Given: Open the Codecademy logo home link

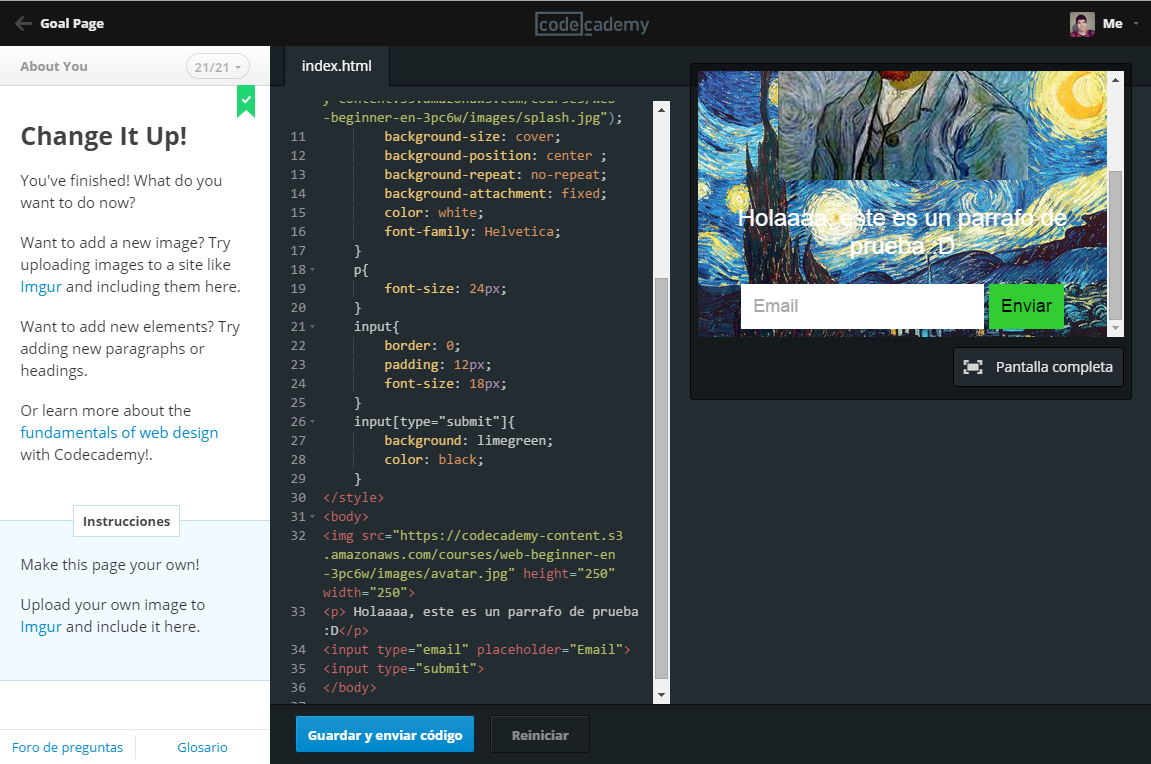Looking at the screenshot, I should pyautogui.click(x=592, y=24).
